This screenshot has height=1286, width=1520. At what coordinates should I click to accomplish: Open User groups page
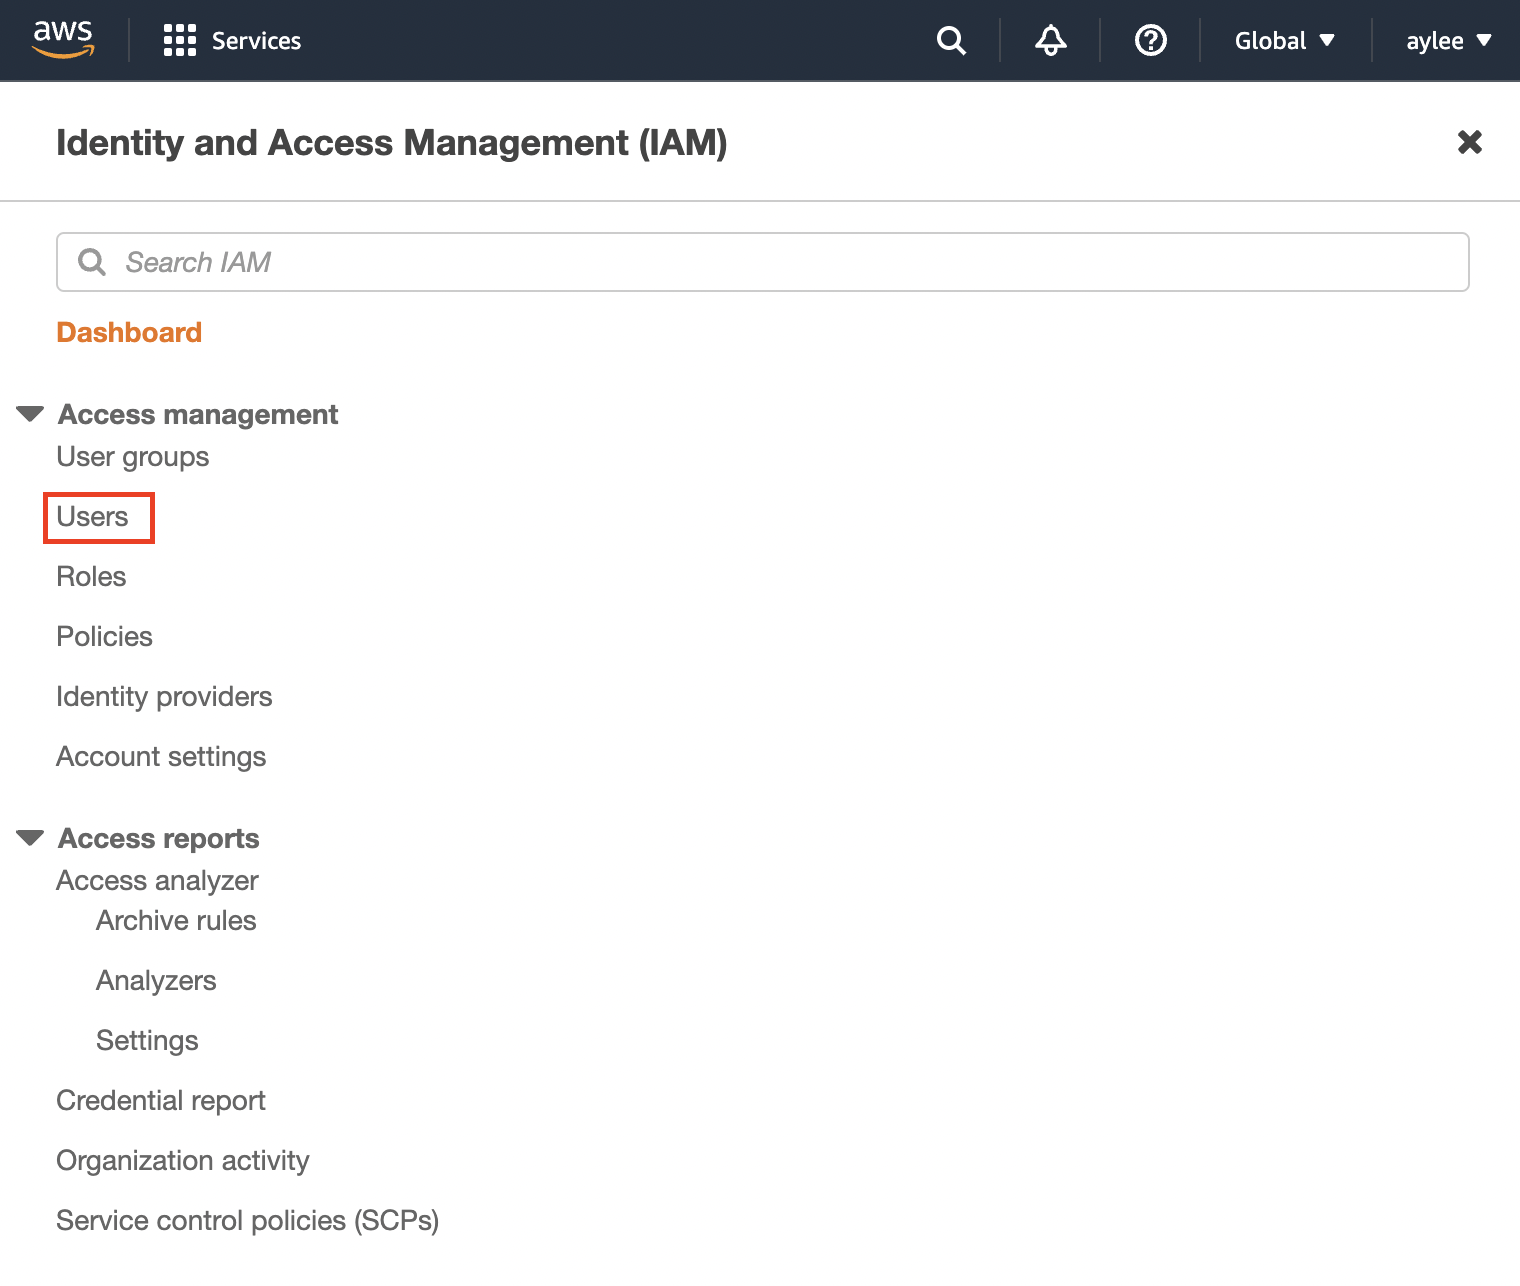coord(133,457)
